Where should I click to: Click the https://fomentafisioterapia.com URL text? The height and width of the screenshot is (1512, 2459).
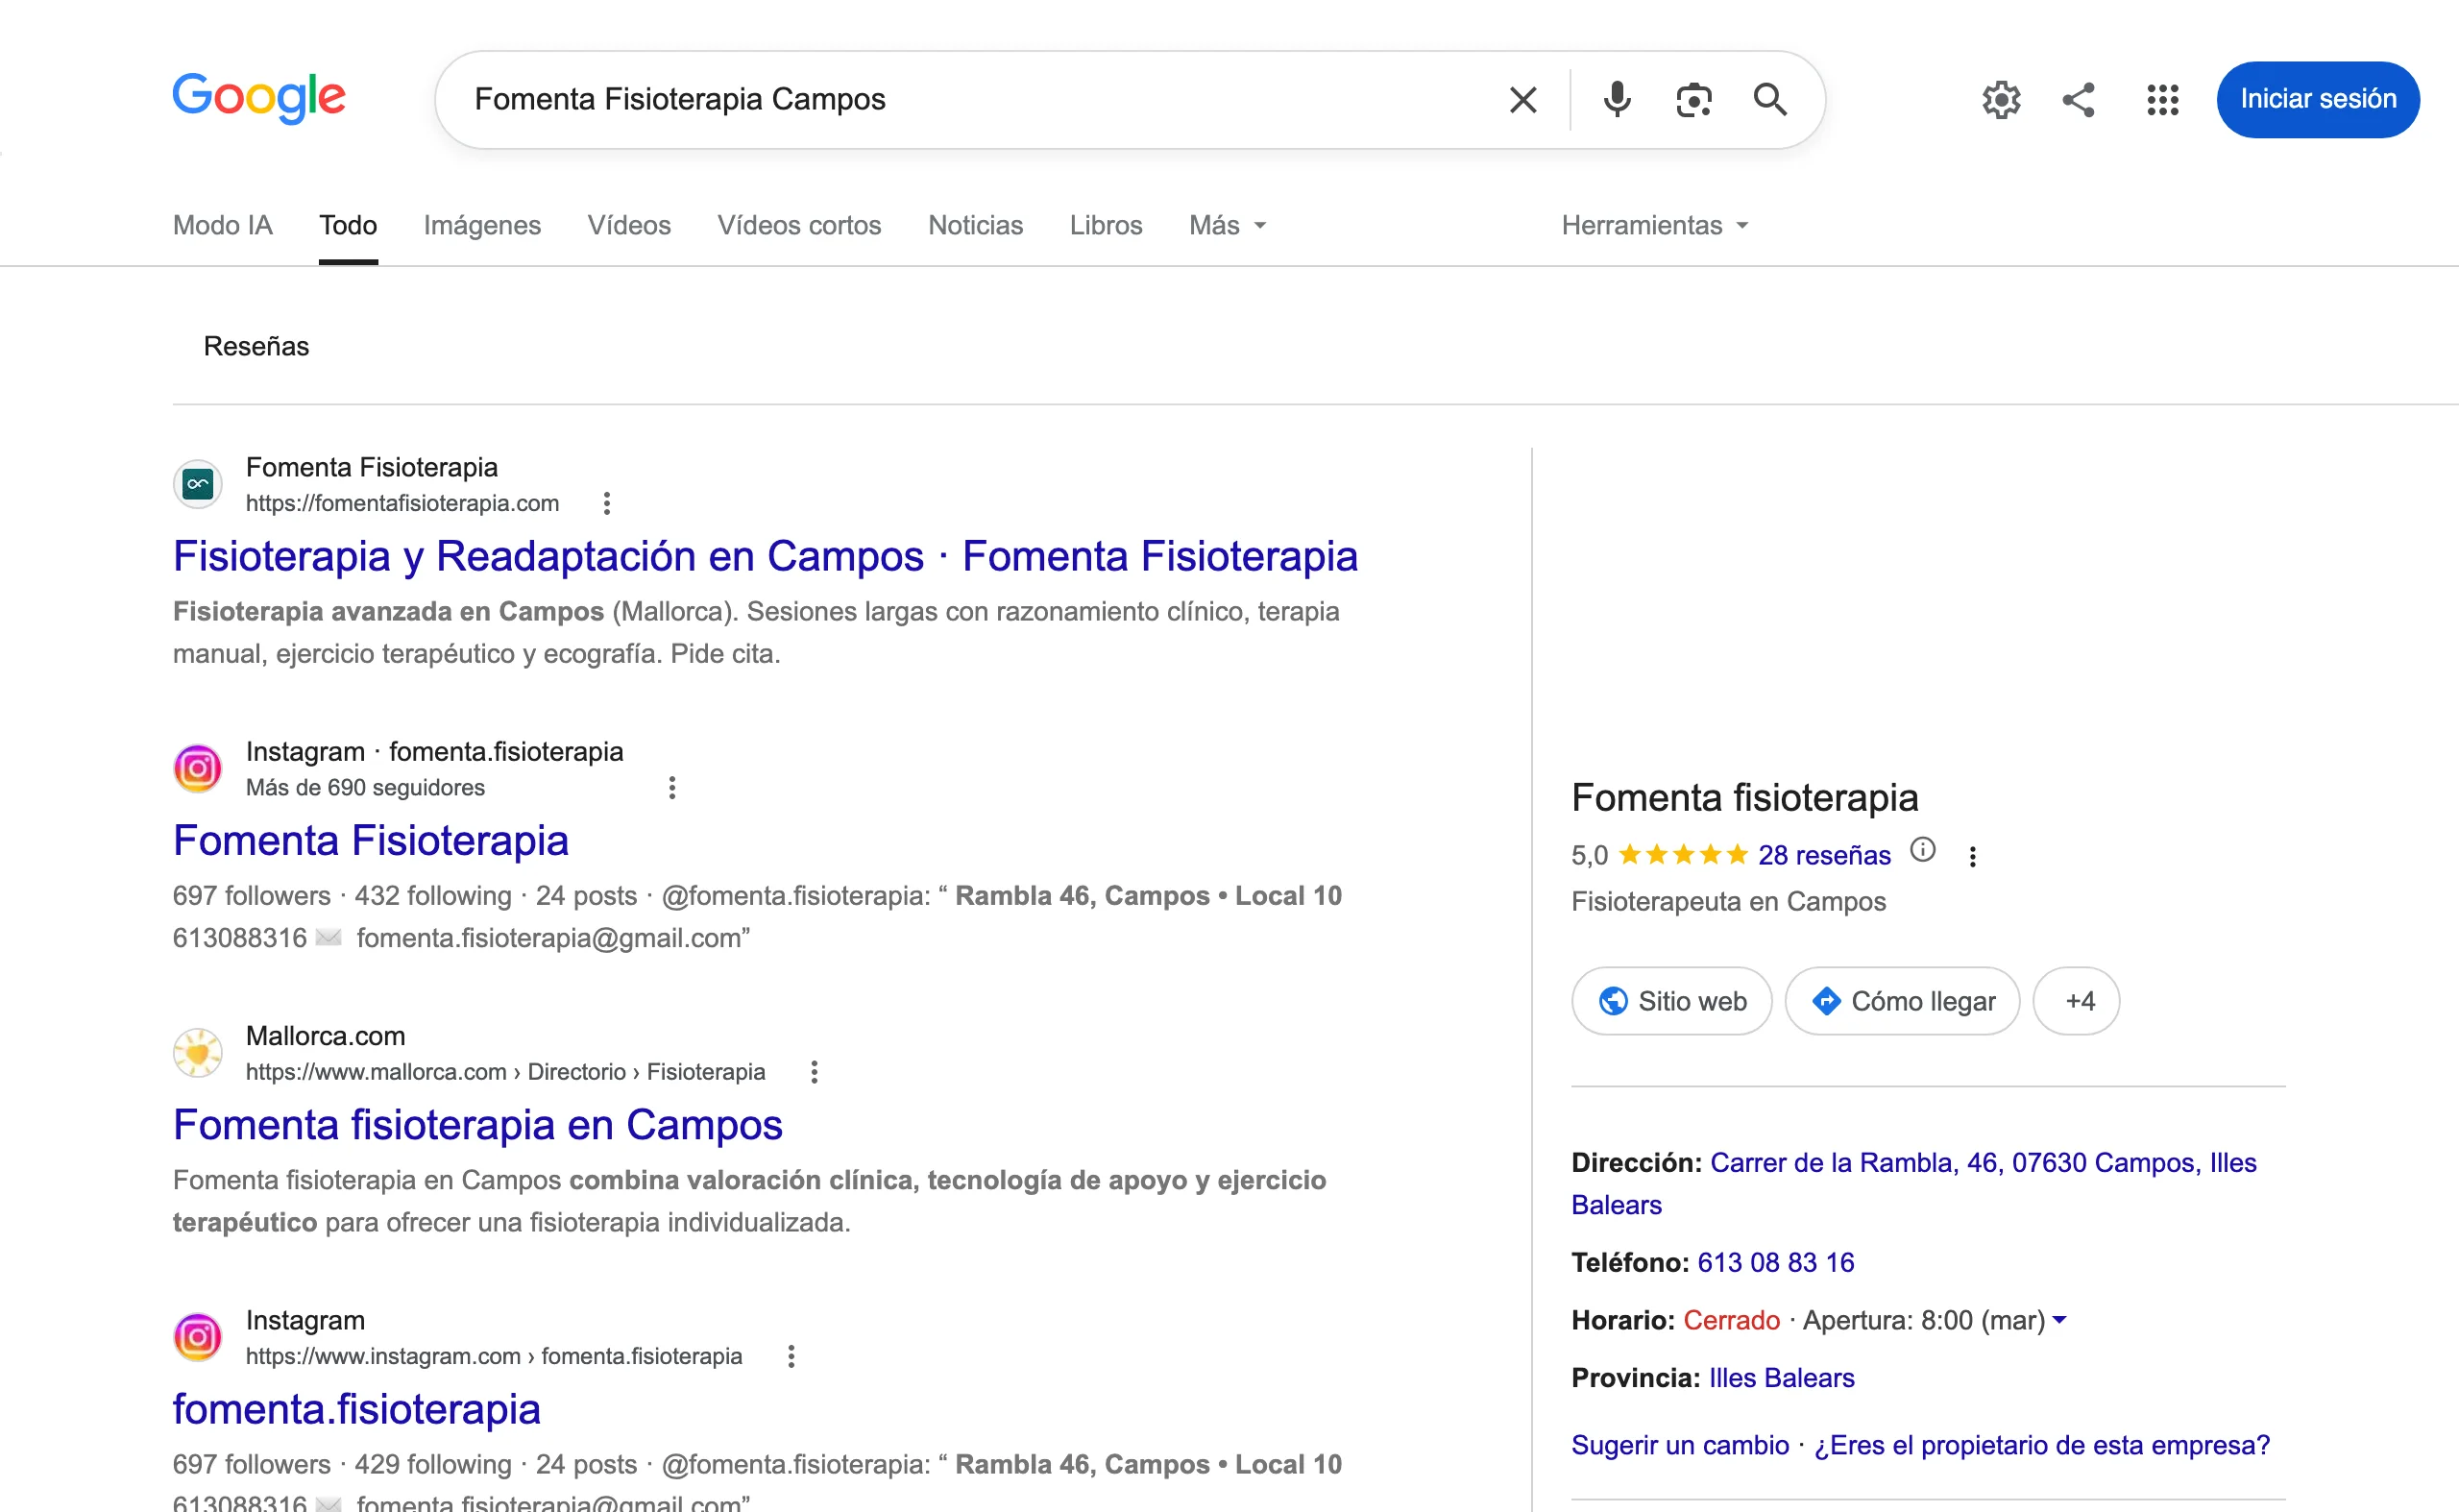402,503
